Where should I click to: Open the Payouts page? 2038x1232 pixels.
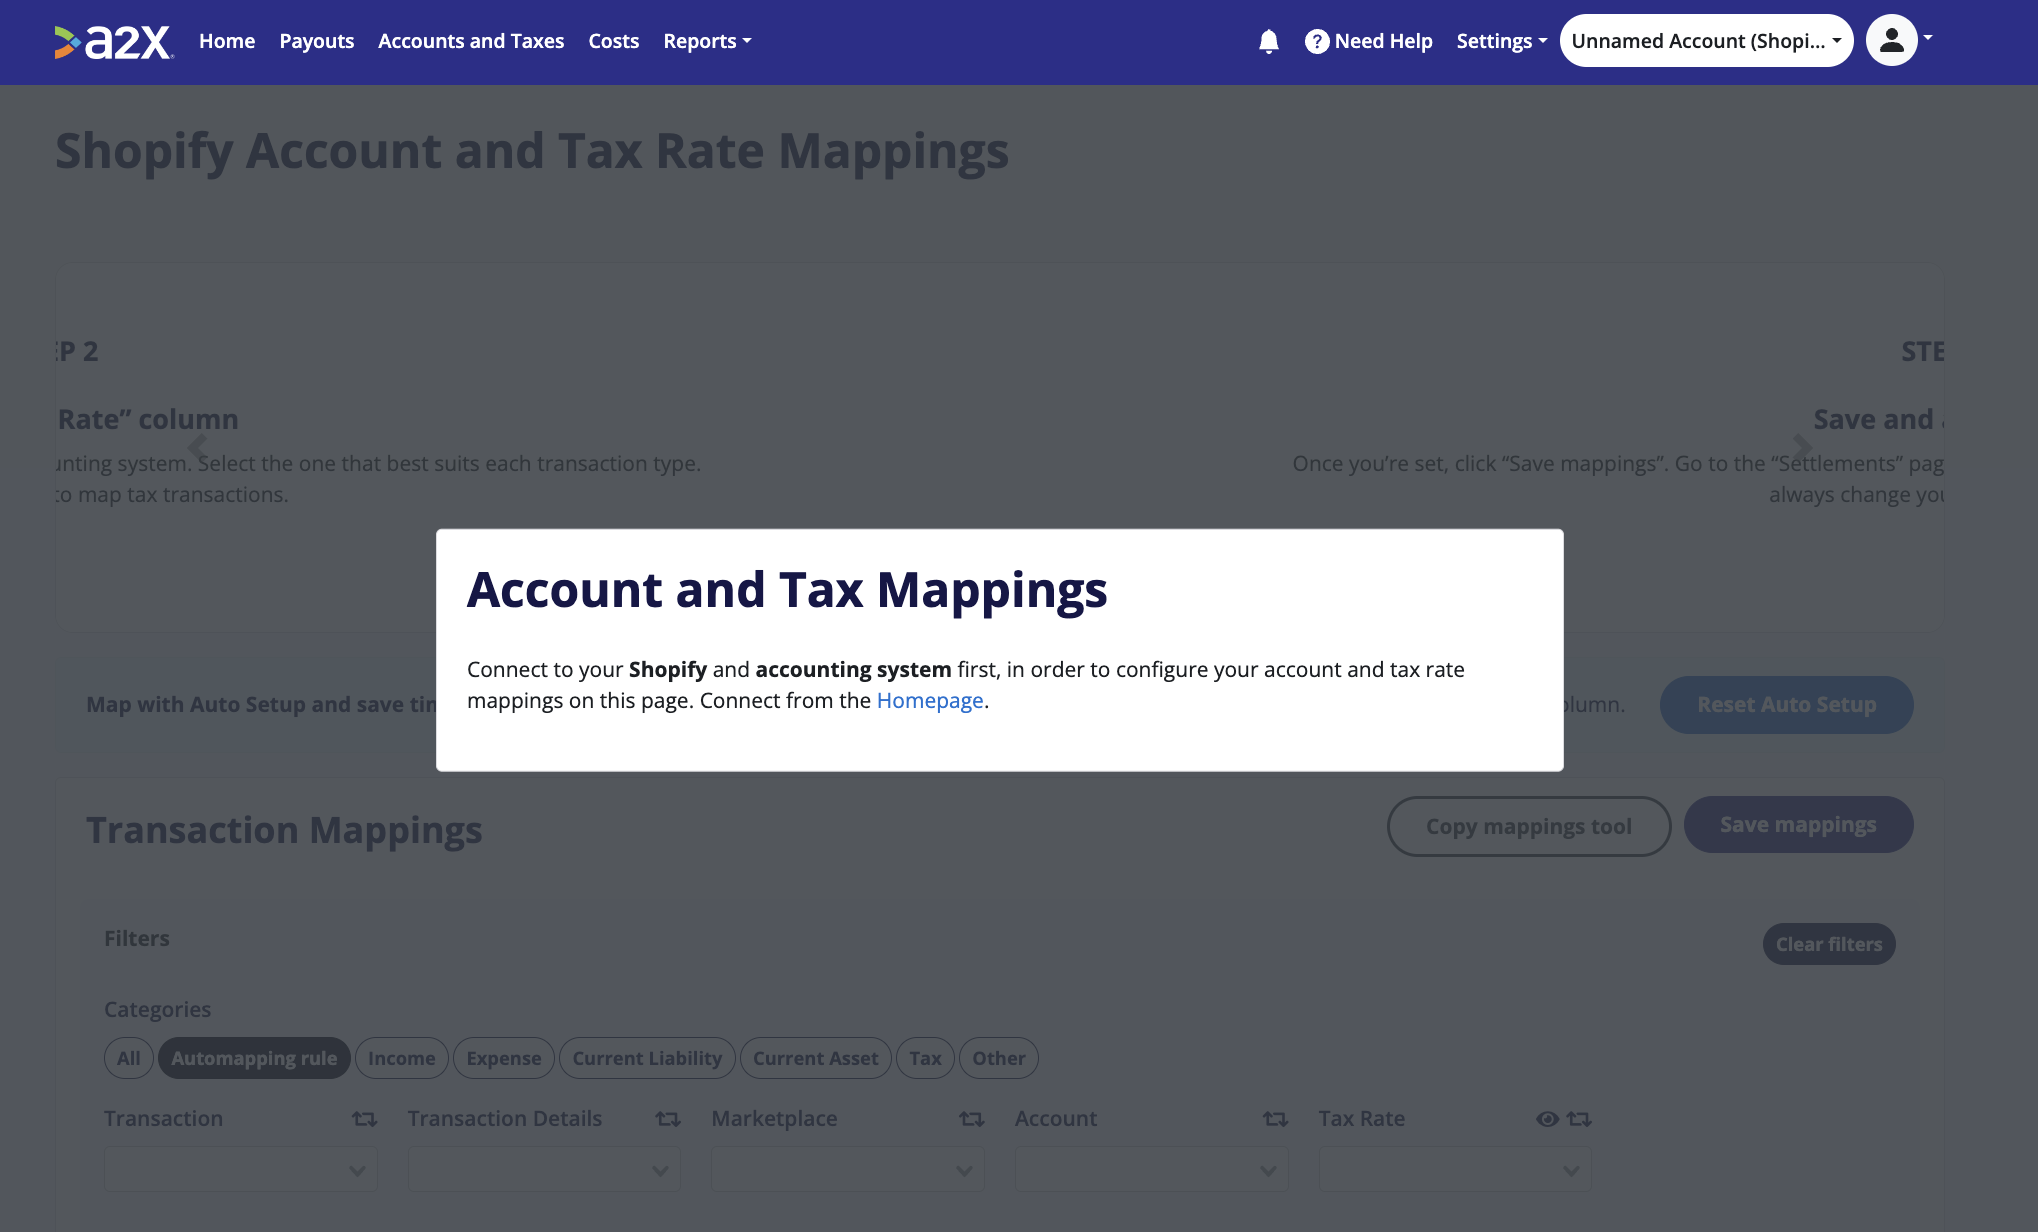(316, 41)
